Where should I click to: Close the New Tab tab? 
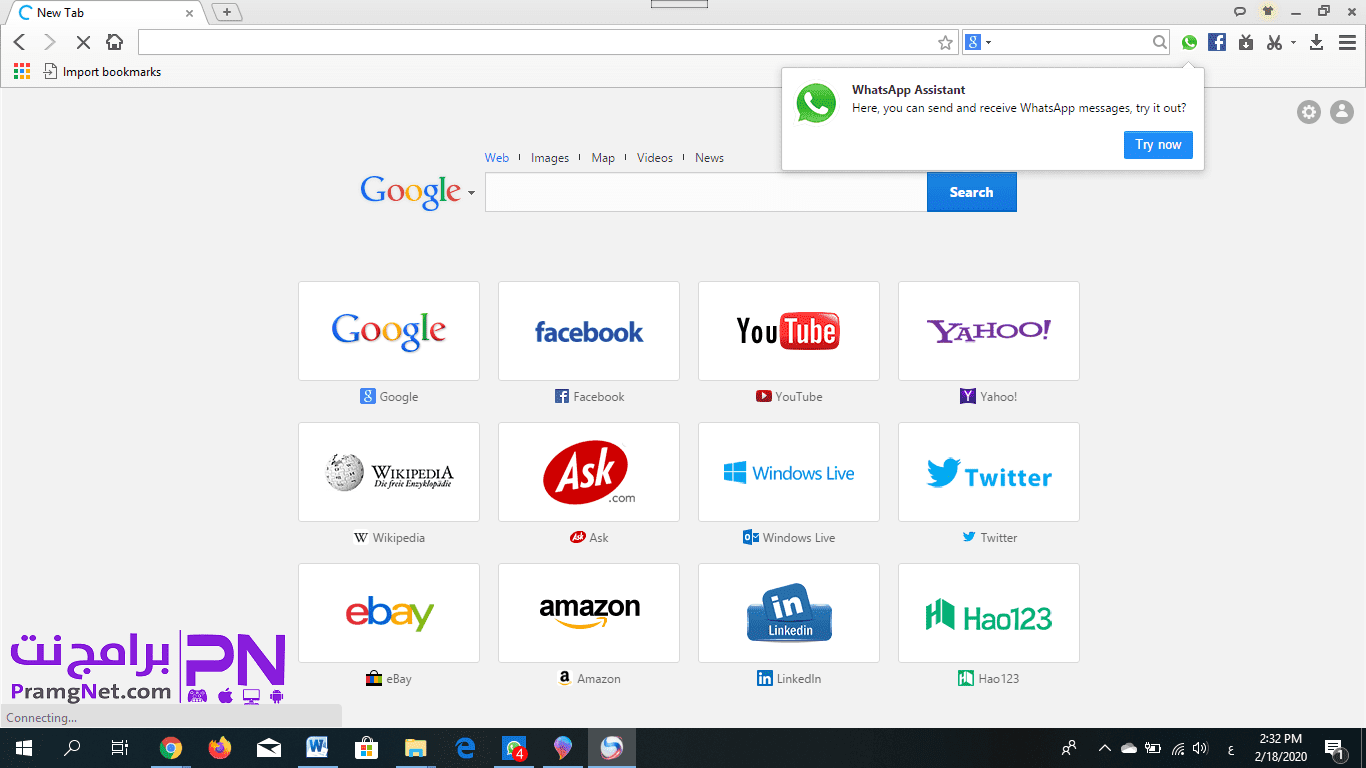190,13
